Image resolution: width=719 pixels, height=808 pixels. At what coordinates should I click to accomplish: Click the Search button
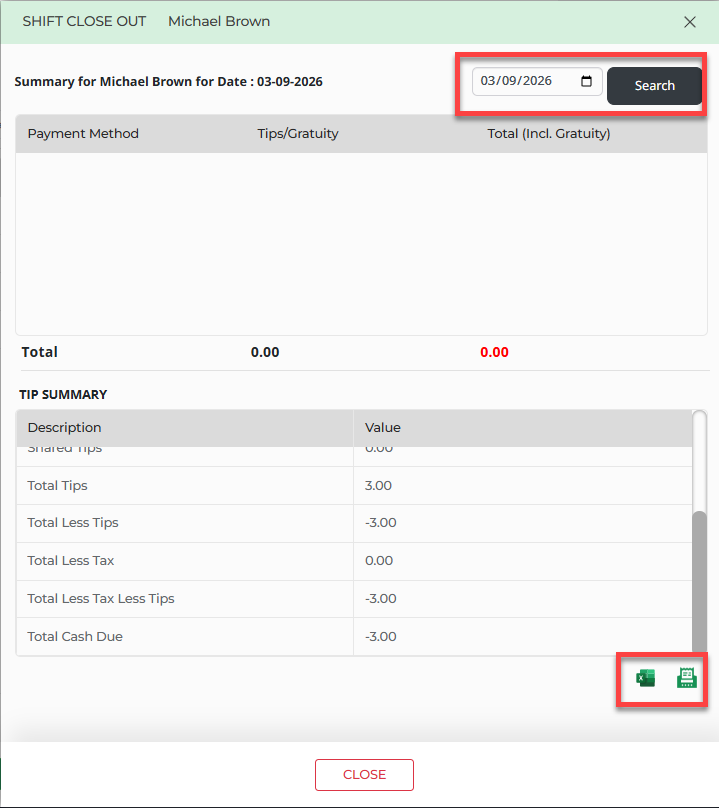coord(654,86)
